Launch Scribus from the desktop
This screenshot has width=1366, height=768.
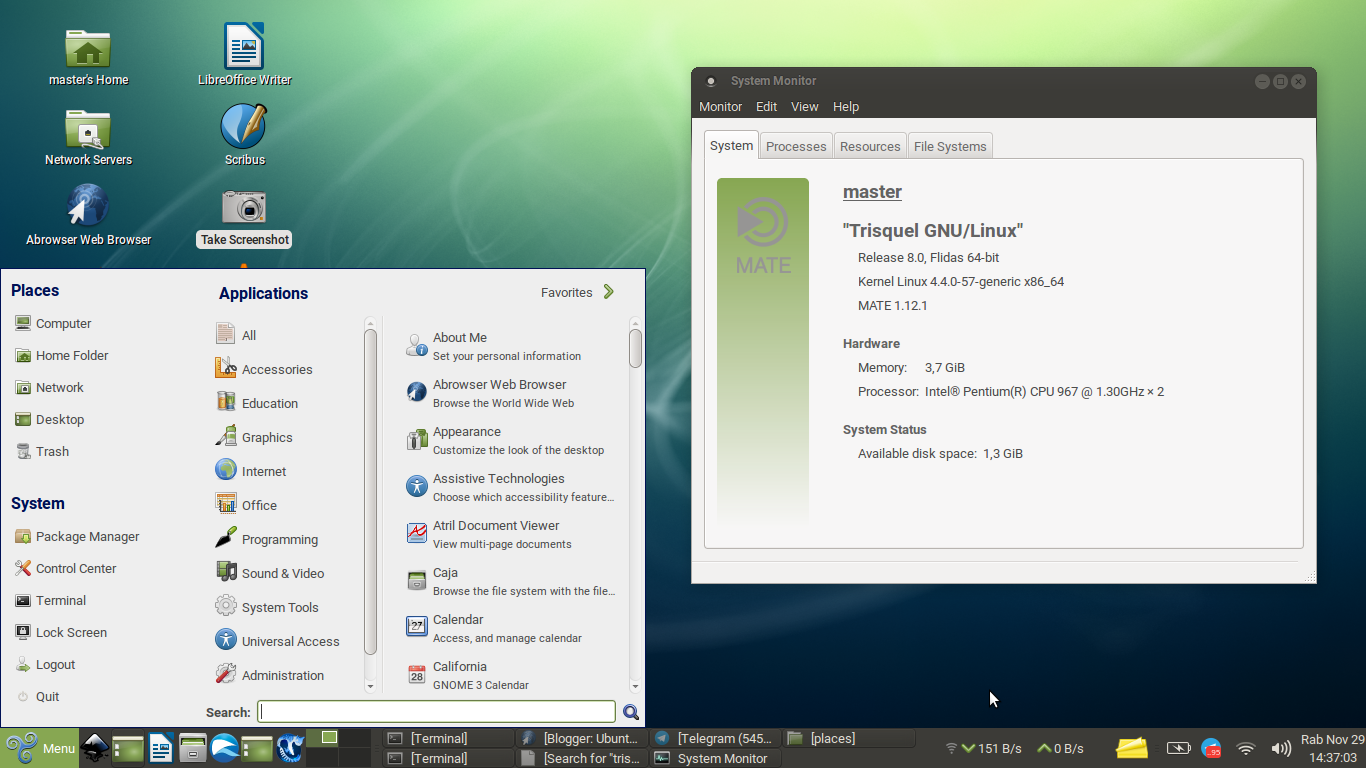point(245,136)
